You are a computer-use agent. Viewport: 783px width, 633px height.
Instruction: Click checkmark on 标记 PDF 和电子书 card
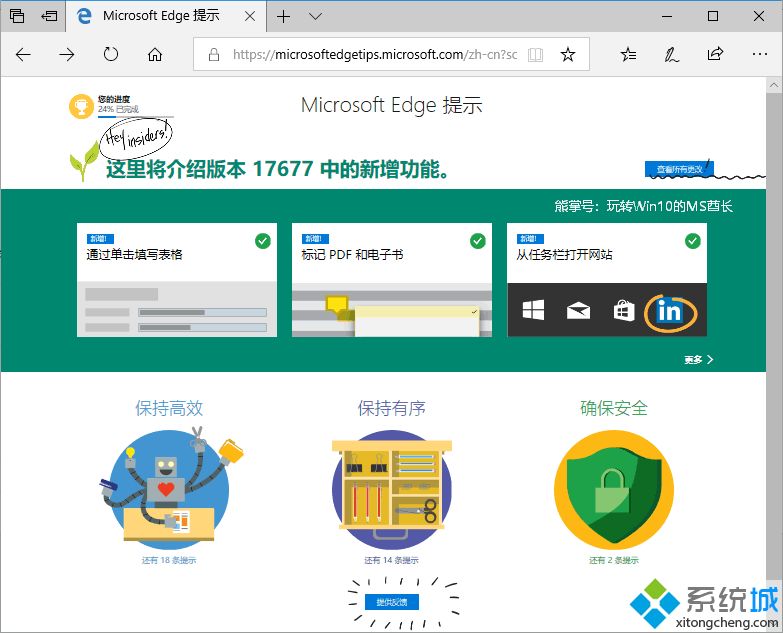click(x=478, y=241)
